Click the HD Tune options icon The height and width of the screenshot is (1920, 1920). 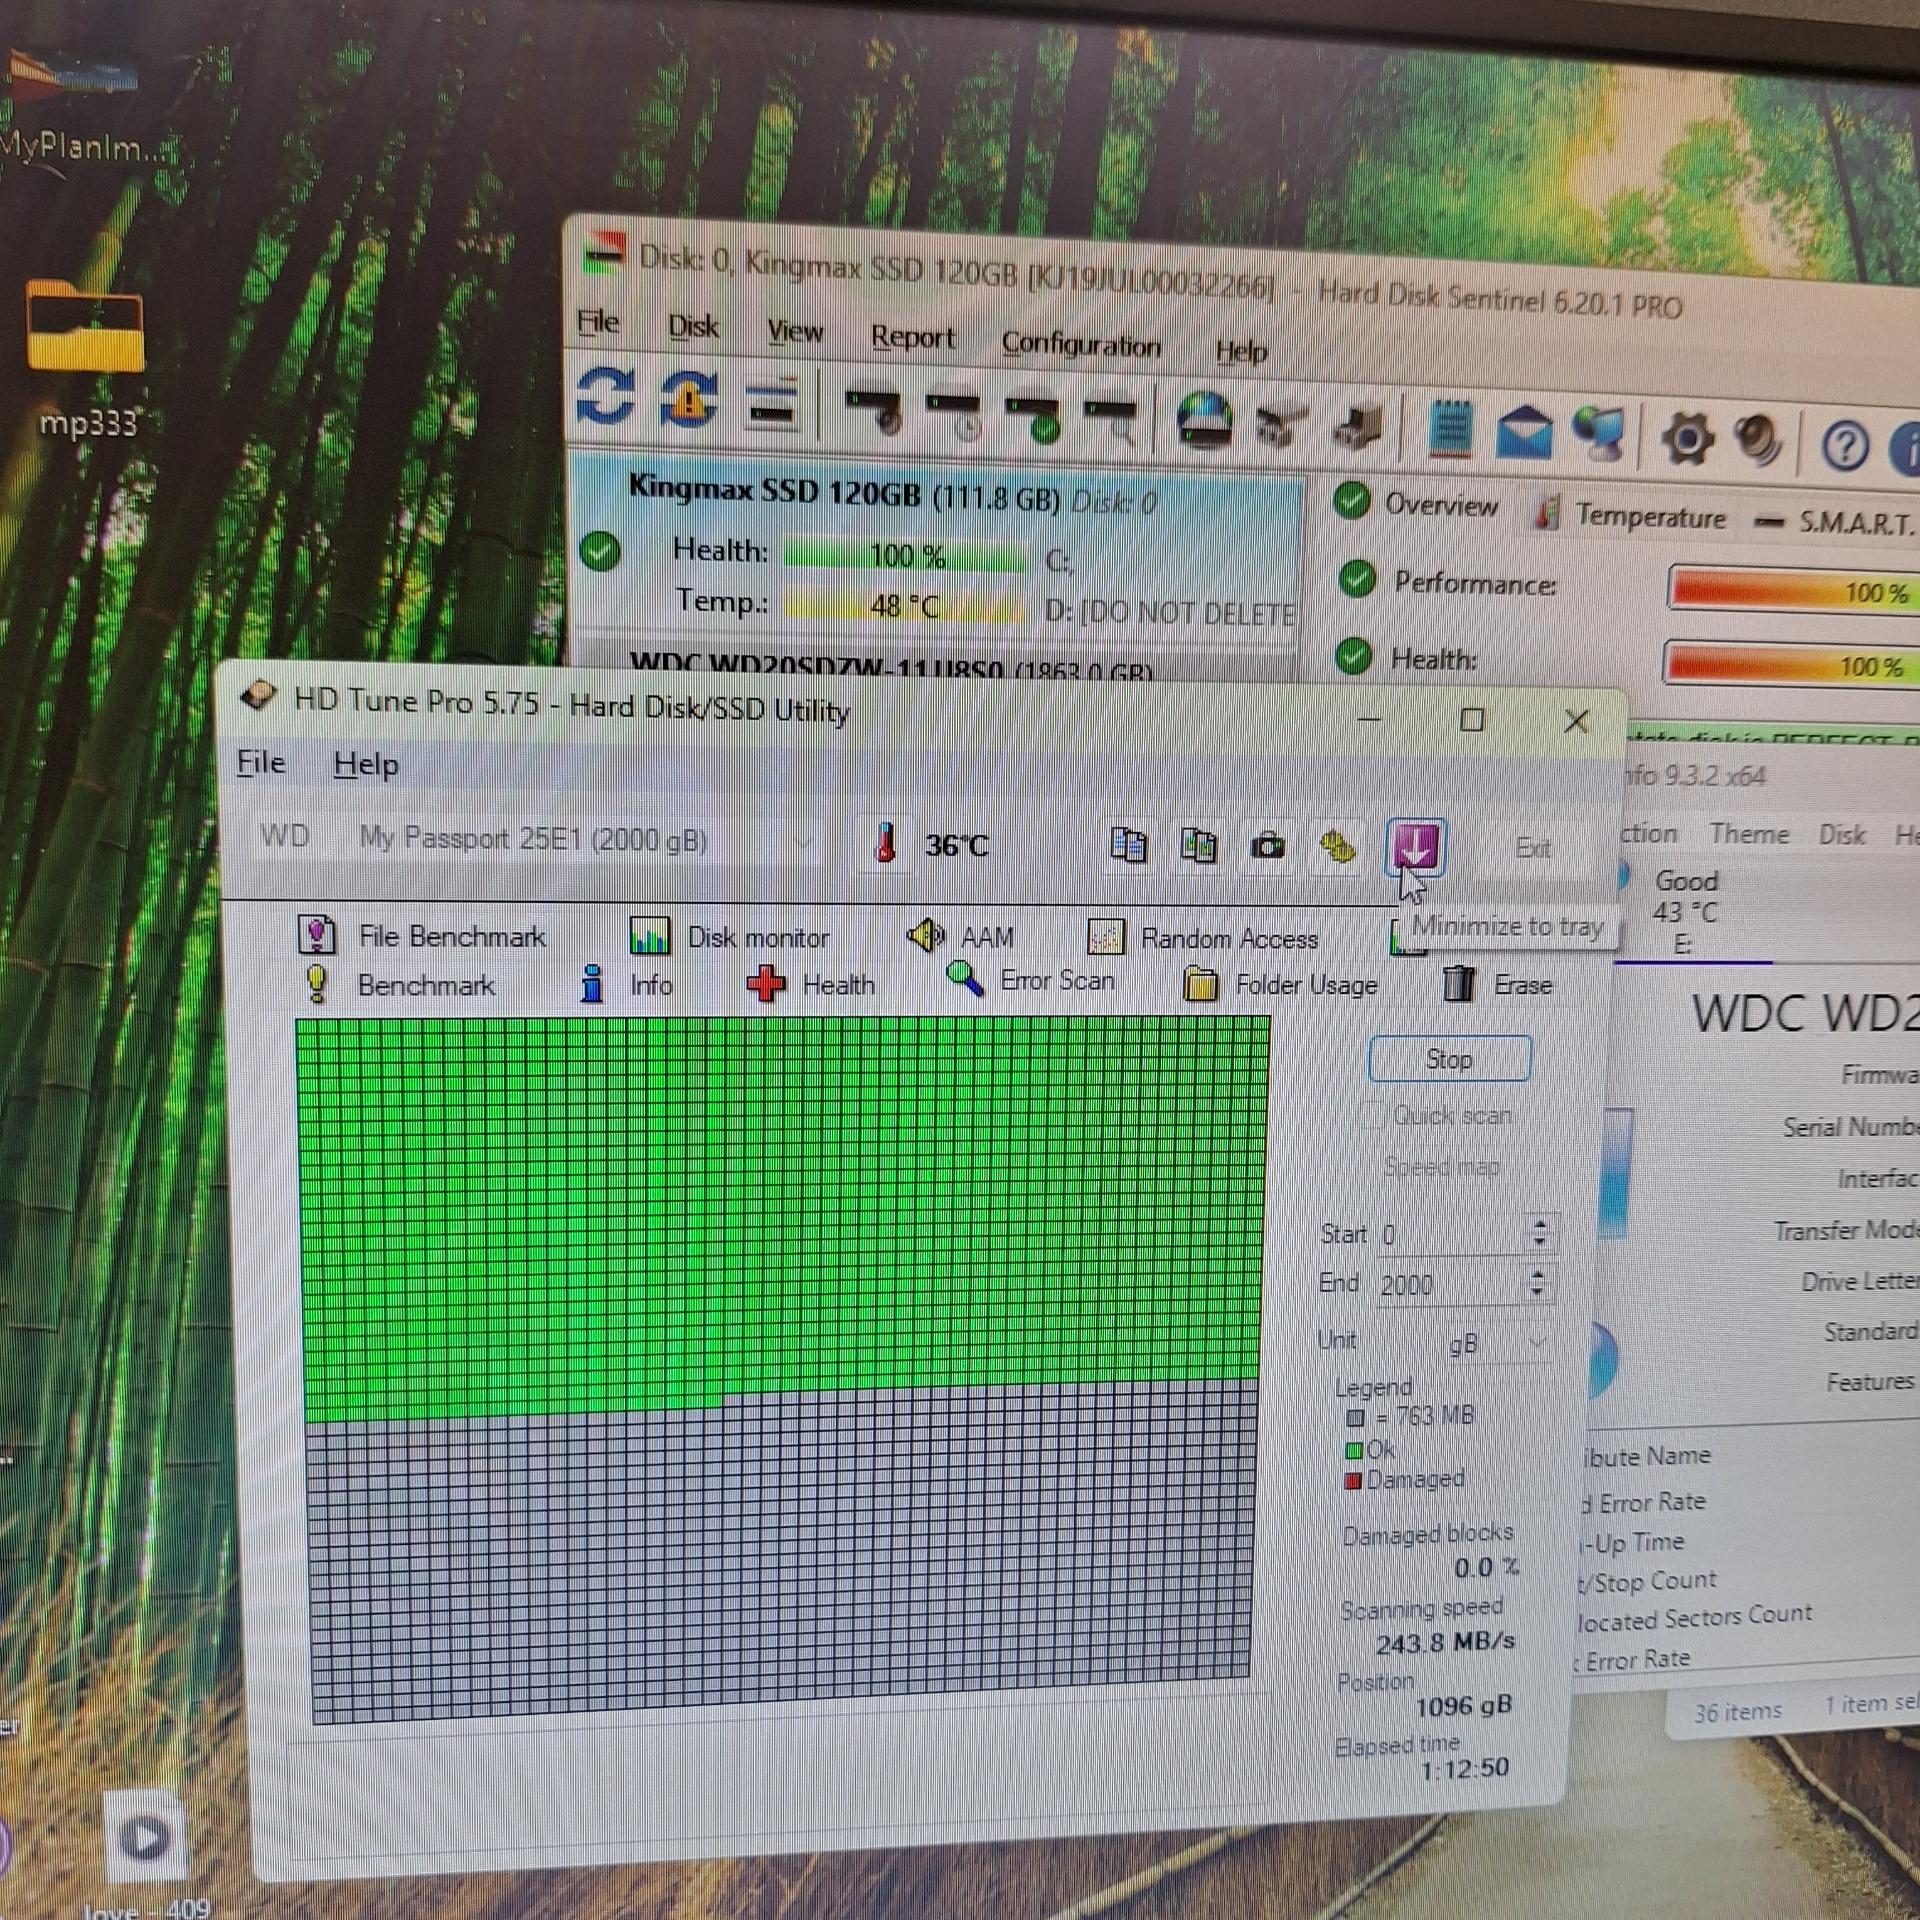click(x=1338, y=847)
